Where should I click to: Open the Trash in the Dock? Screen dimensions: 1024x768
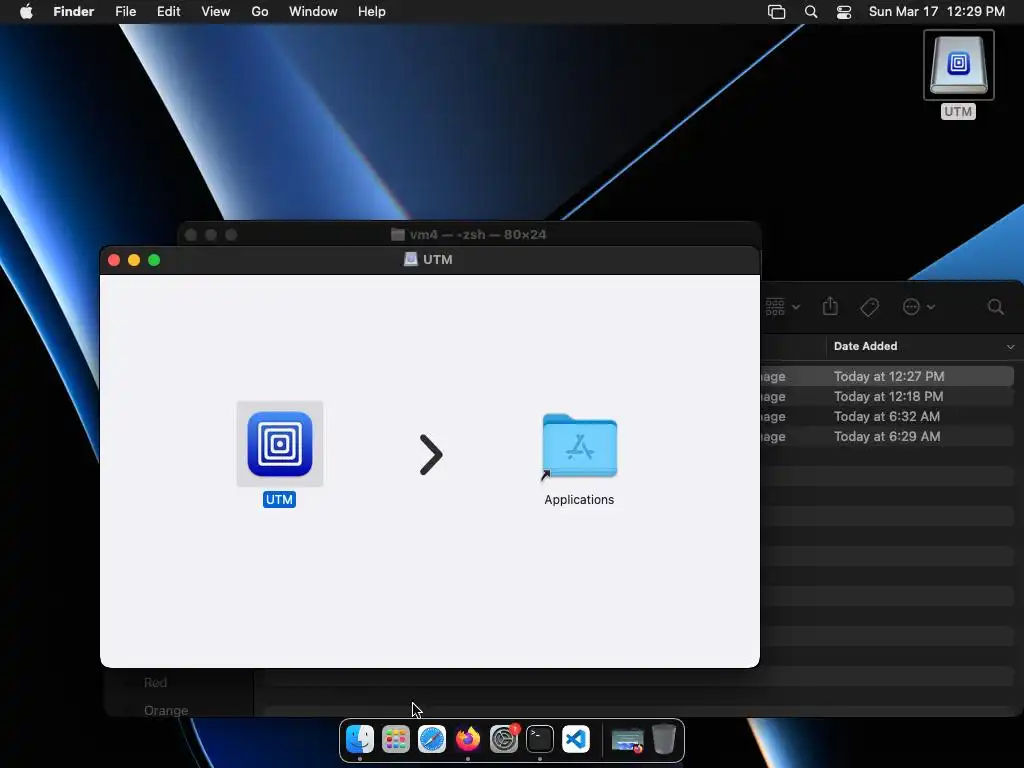click(x=664, y=739)
